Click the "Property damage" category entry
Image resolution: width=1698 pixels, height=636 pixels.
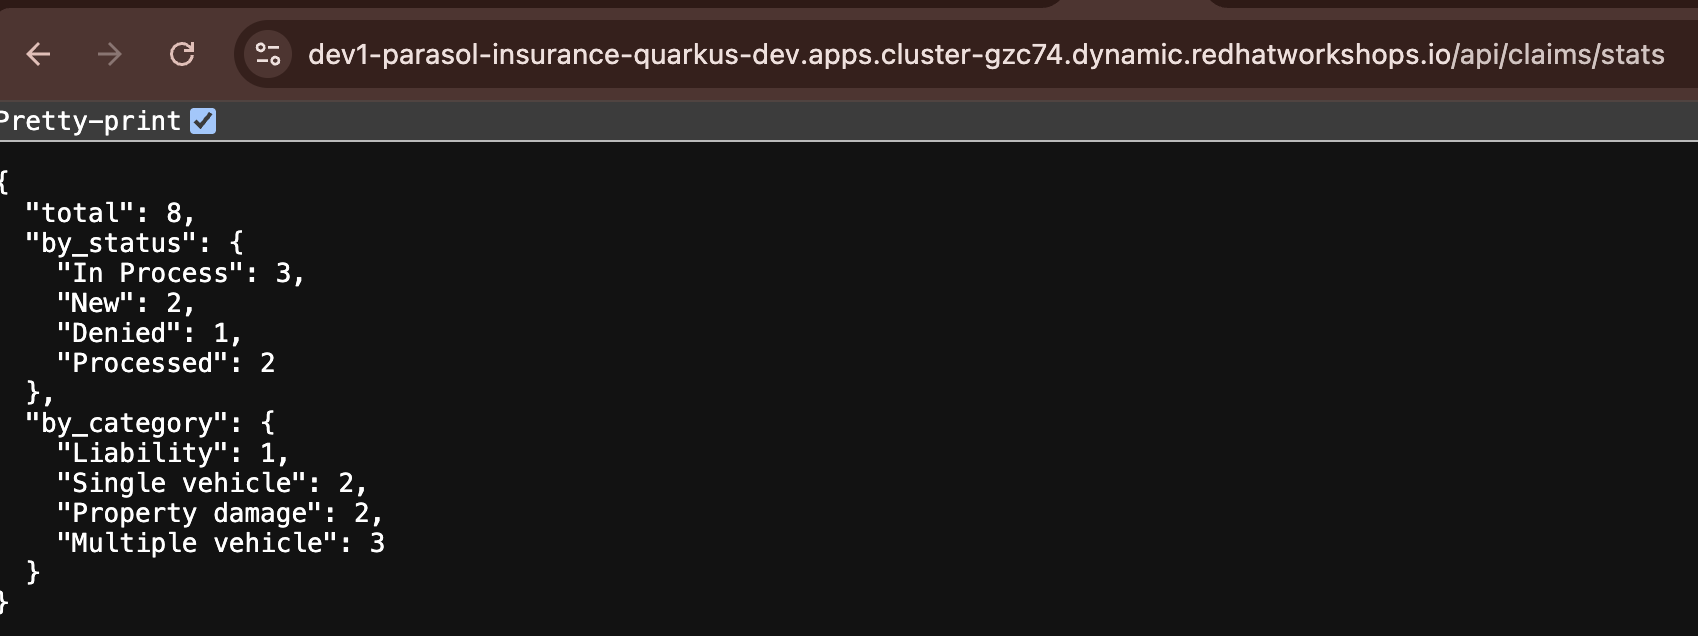click(x=189, y=513)
